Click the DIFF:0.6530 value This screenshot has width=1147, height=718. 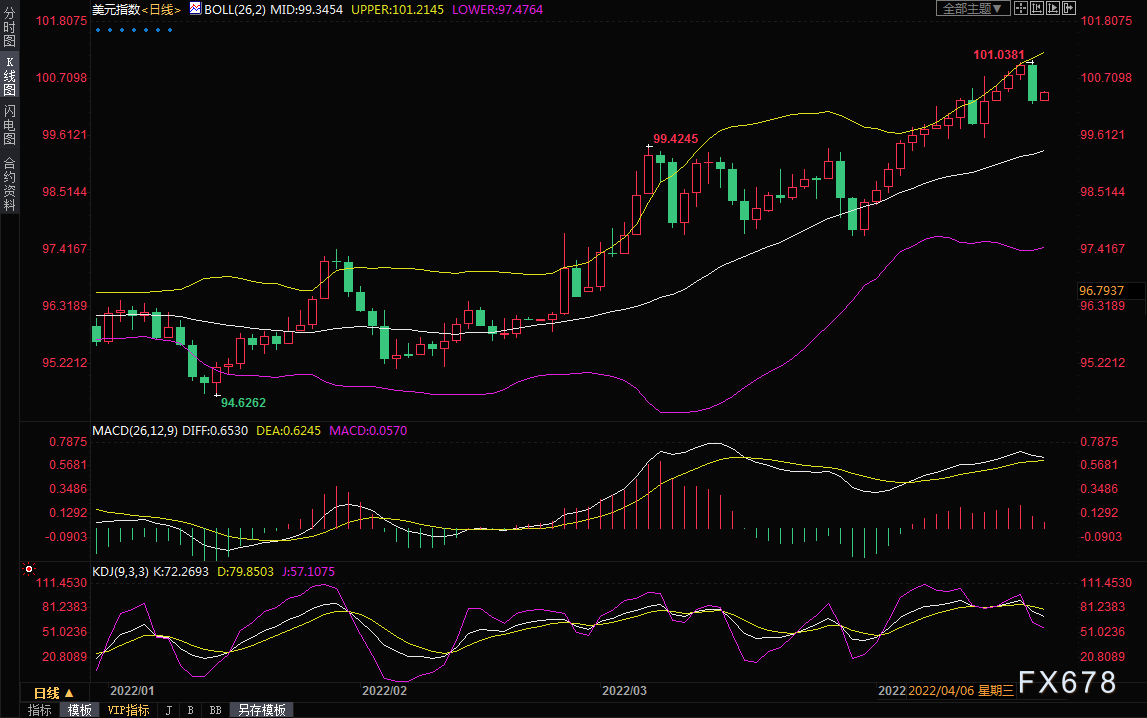[x=215, y=431]
